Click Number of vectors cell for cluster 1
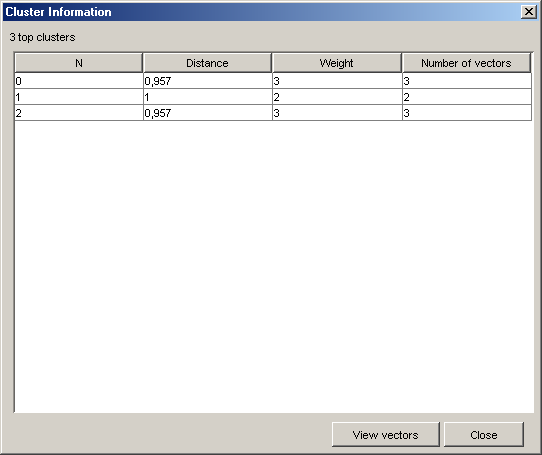The height and width of the screenshot is (455, 542). tap(467, 97)
